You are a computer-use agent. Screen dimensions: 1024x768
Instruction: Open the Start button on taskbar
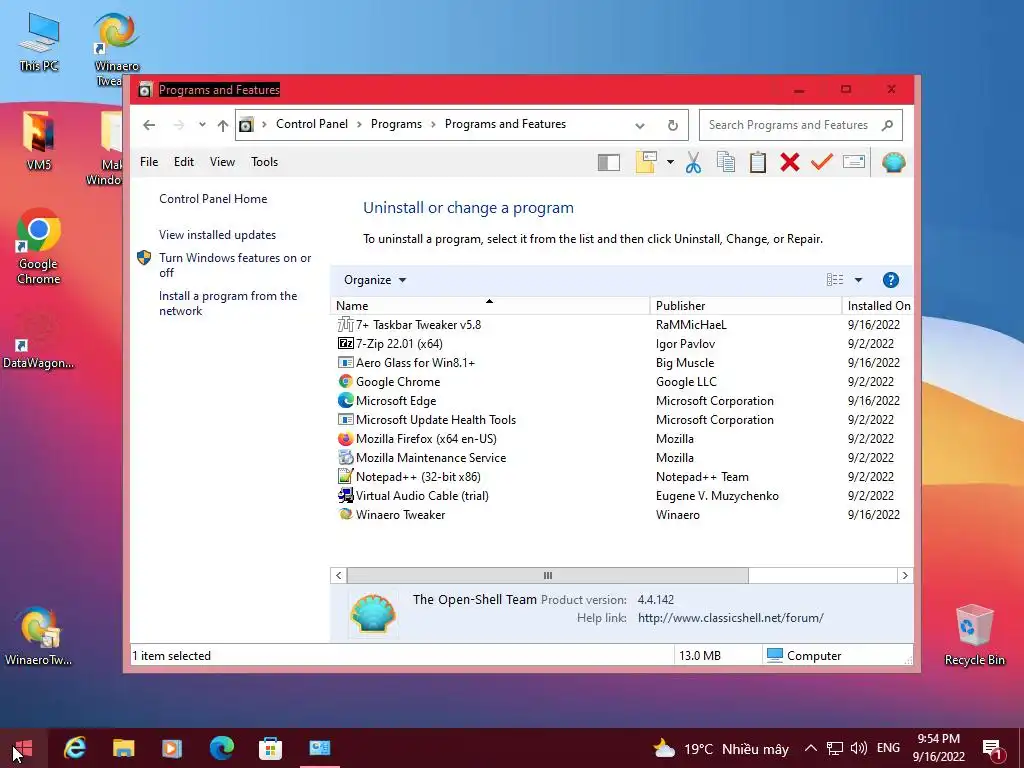24,748
